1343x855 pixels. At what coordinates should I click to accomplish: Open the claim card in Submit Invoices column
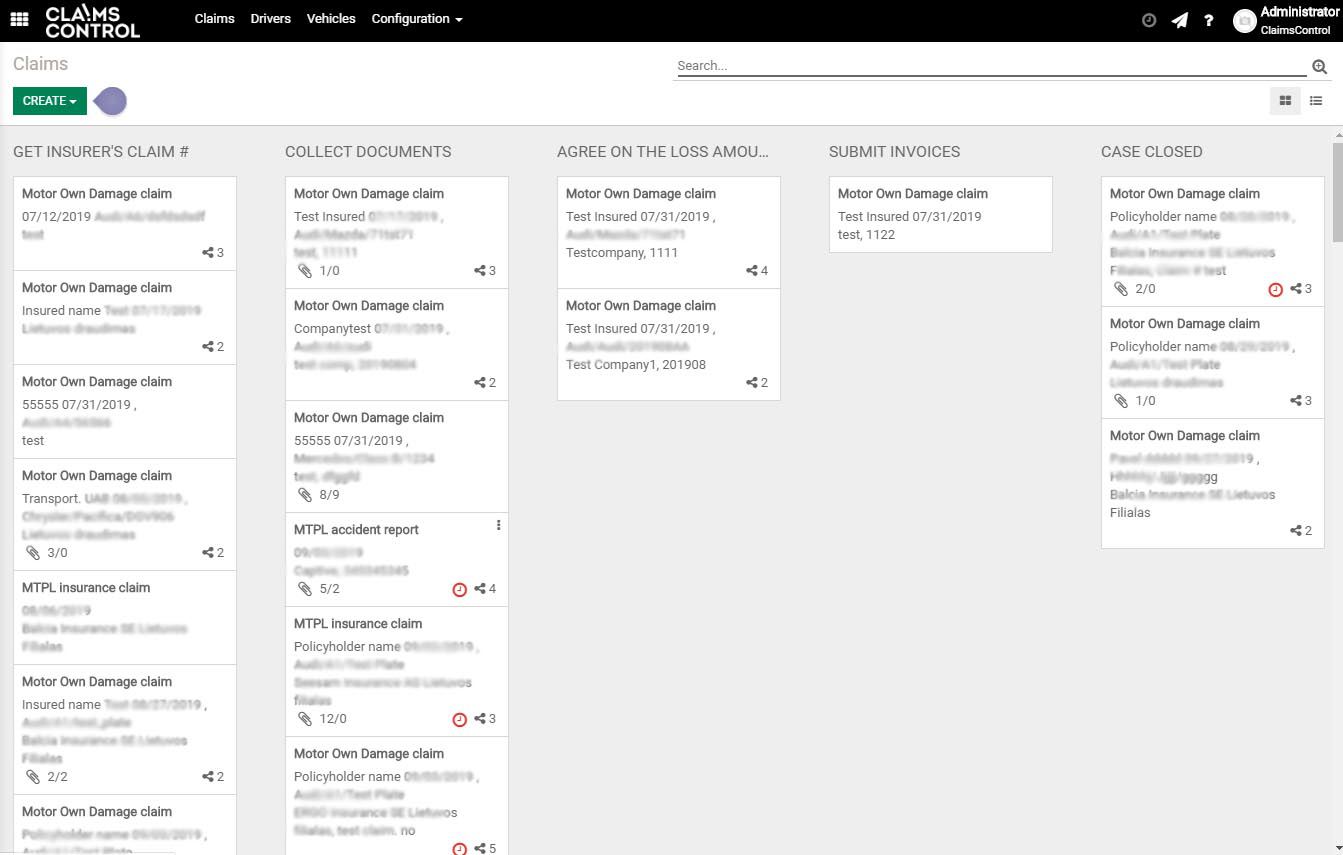940,214
